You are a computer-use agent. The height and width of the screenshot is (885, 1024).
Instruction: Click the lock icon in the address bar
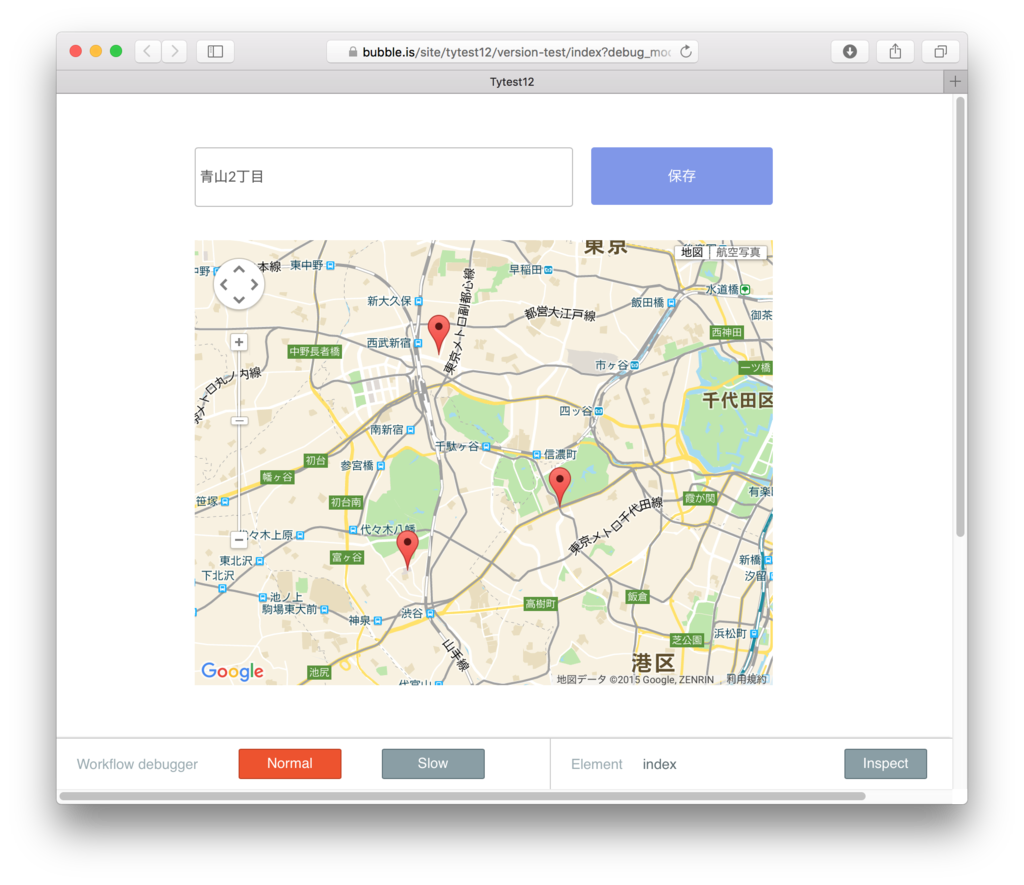click(353, 52)
